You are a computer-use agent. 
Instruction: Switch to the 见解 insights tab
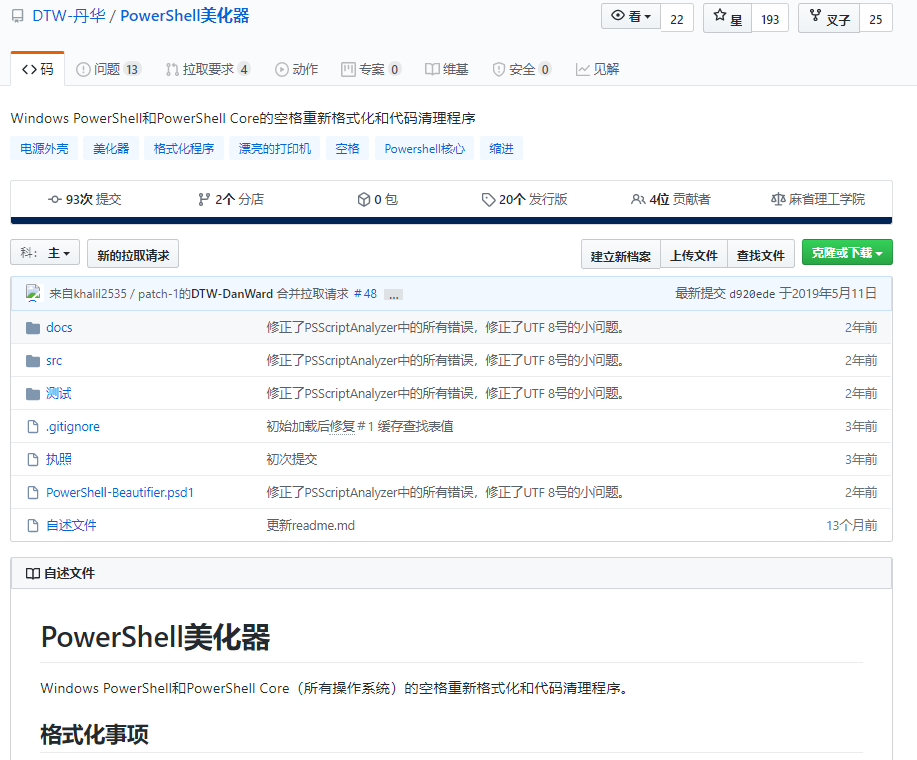tap(597, 69)
